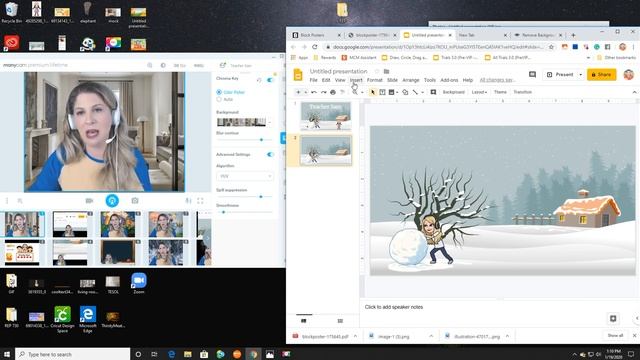Open the Microsoft Edge desktop shortcut

(88, 319)
